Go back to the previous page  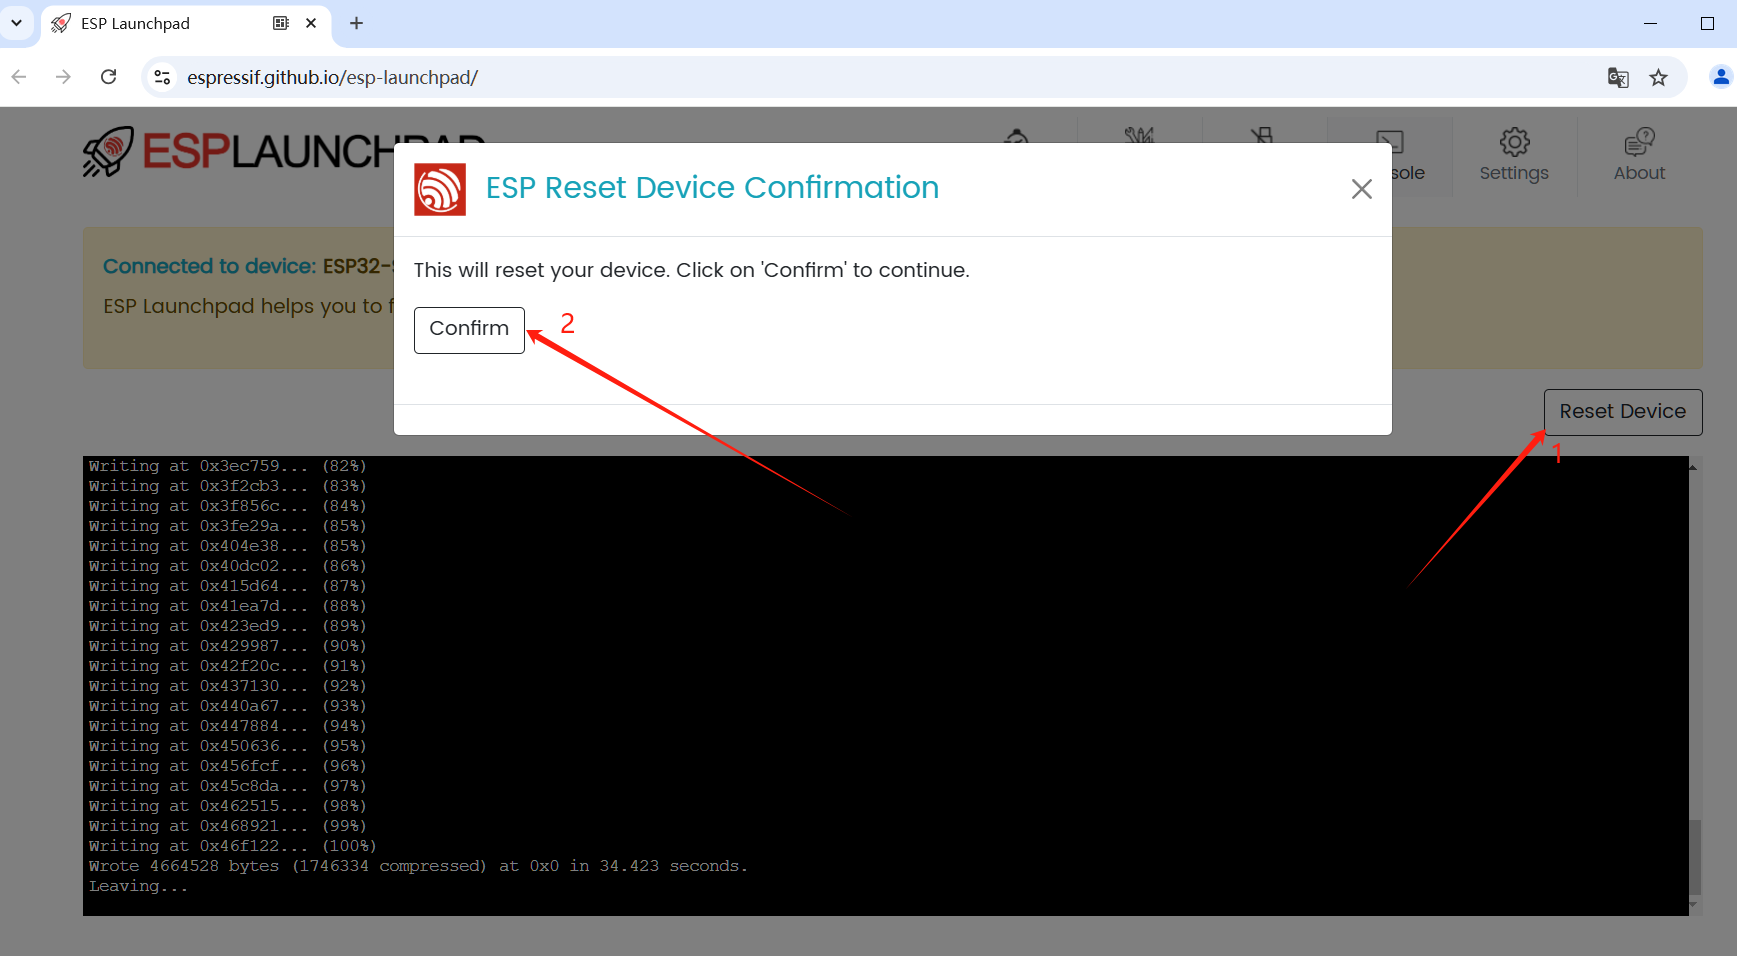click(19, 77)
